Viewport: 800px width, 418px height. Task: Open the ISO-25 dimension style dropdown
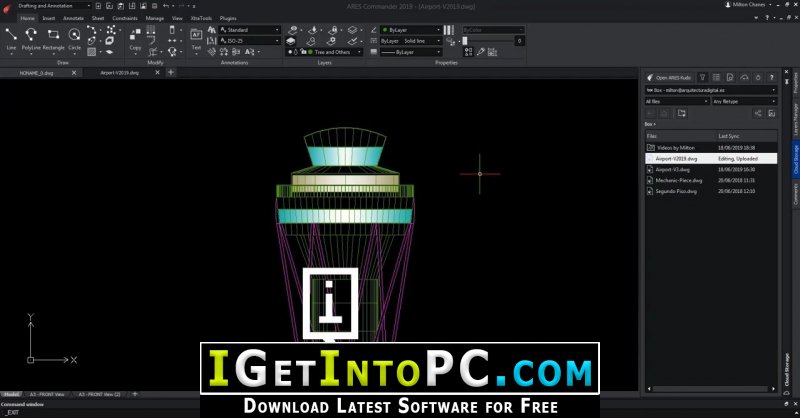250,41
